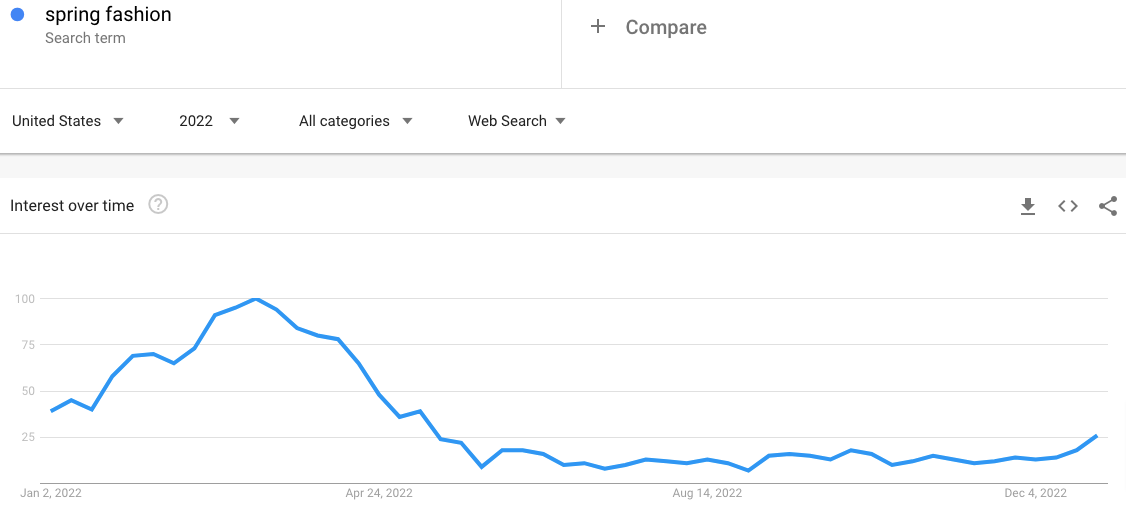Click the rightmost end point of the trend line
The image size is (1126, 509).
[1097, 436]
